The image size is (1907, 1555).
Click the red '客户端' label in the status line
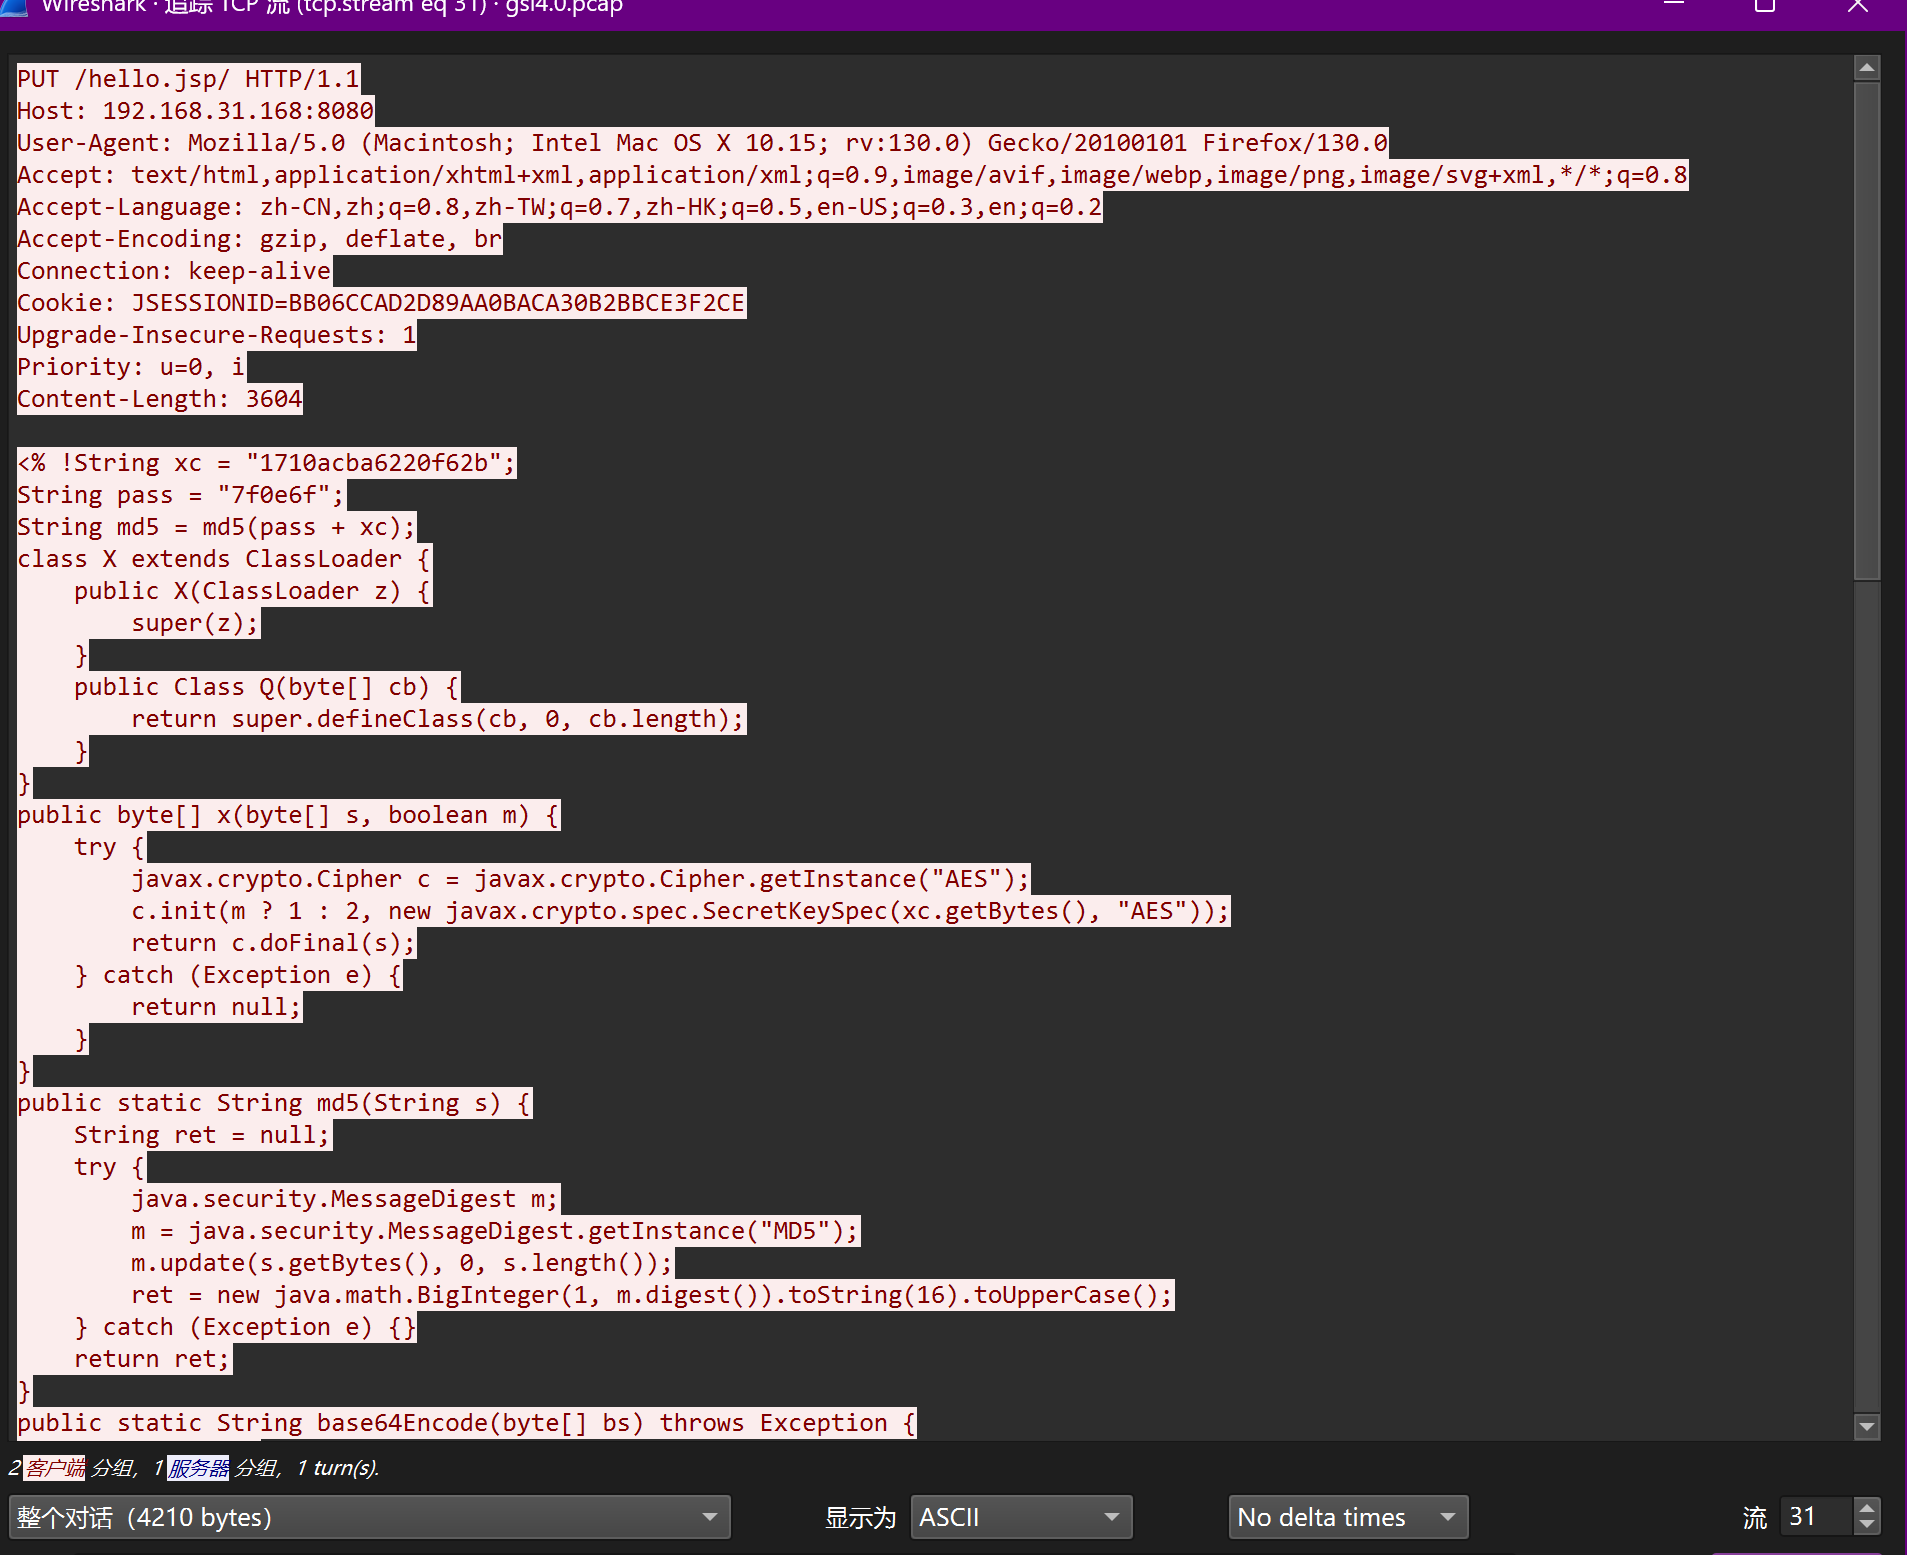[x=55, y=1467]
